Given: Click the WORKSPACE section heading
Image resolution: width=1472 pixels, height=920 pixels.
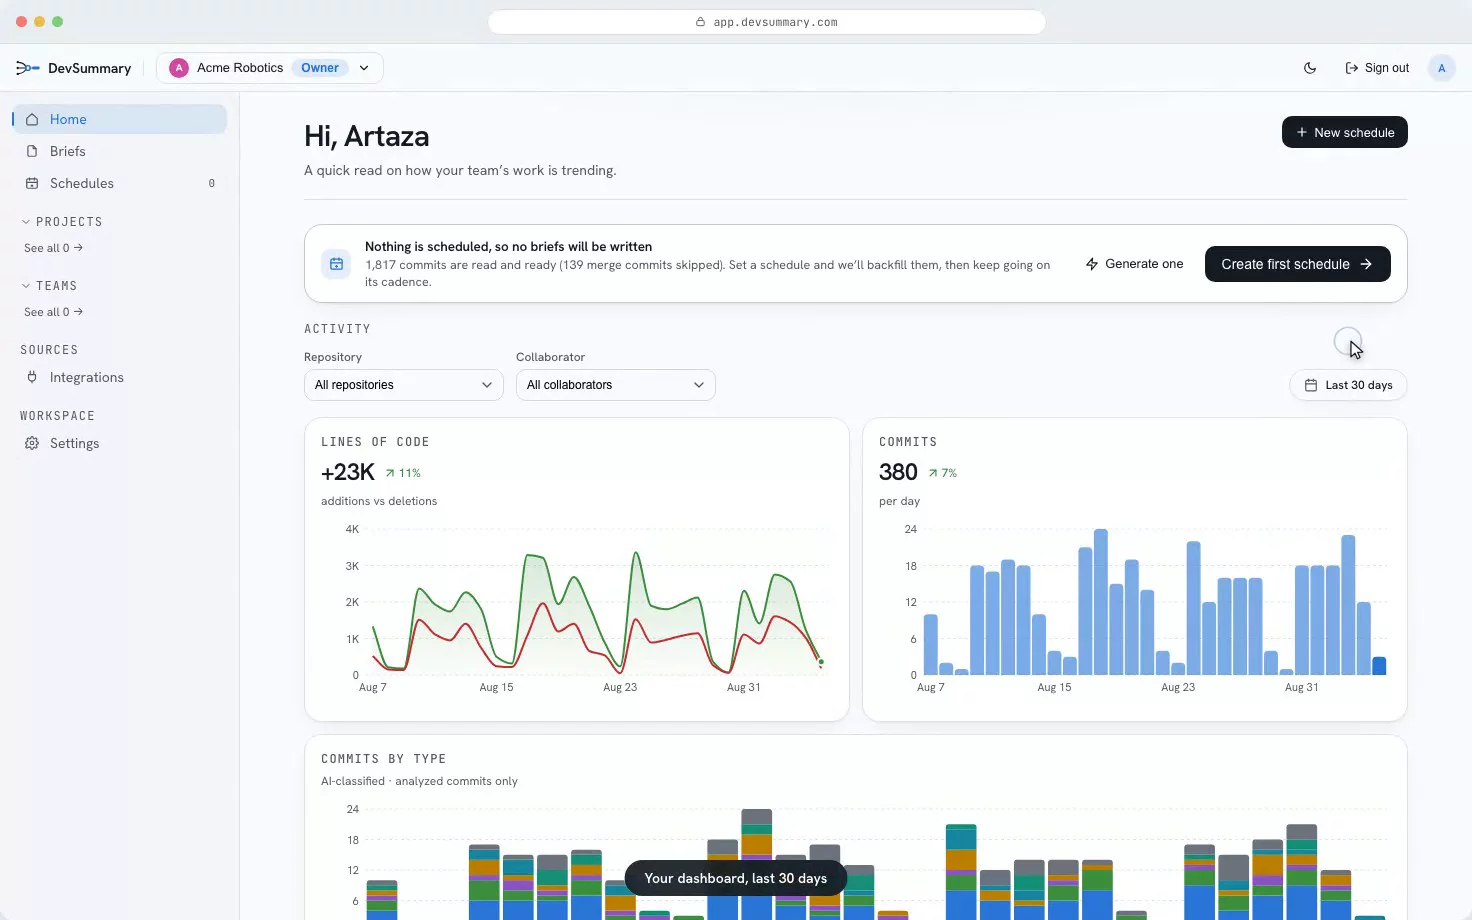Looking at the screenshot, I should [57, 416].
